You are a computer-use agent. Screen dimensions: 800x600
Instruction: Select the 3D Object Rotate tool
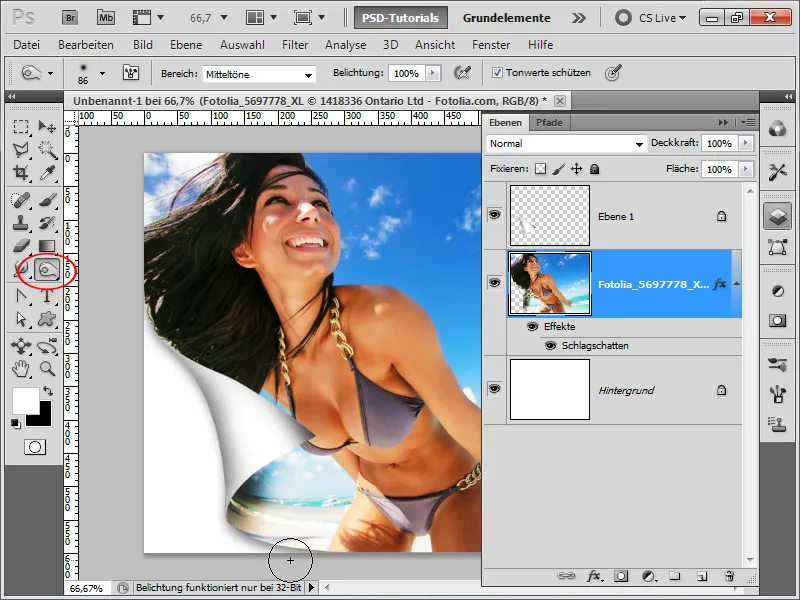point(20,346)
